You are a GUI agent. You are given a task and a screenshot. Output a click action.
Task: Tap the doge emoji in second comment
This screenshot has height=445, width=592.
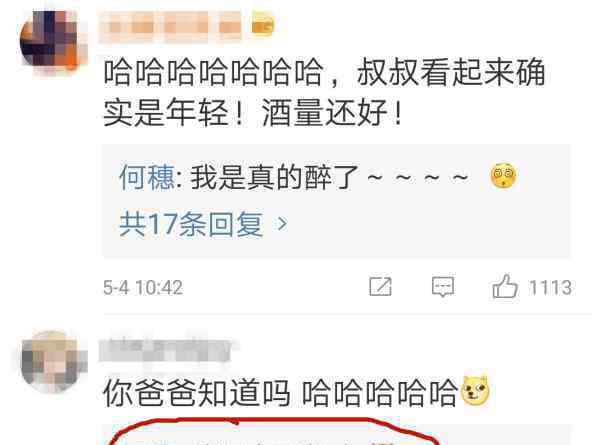tap(475, 391)
